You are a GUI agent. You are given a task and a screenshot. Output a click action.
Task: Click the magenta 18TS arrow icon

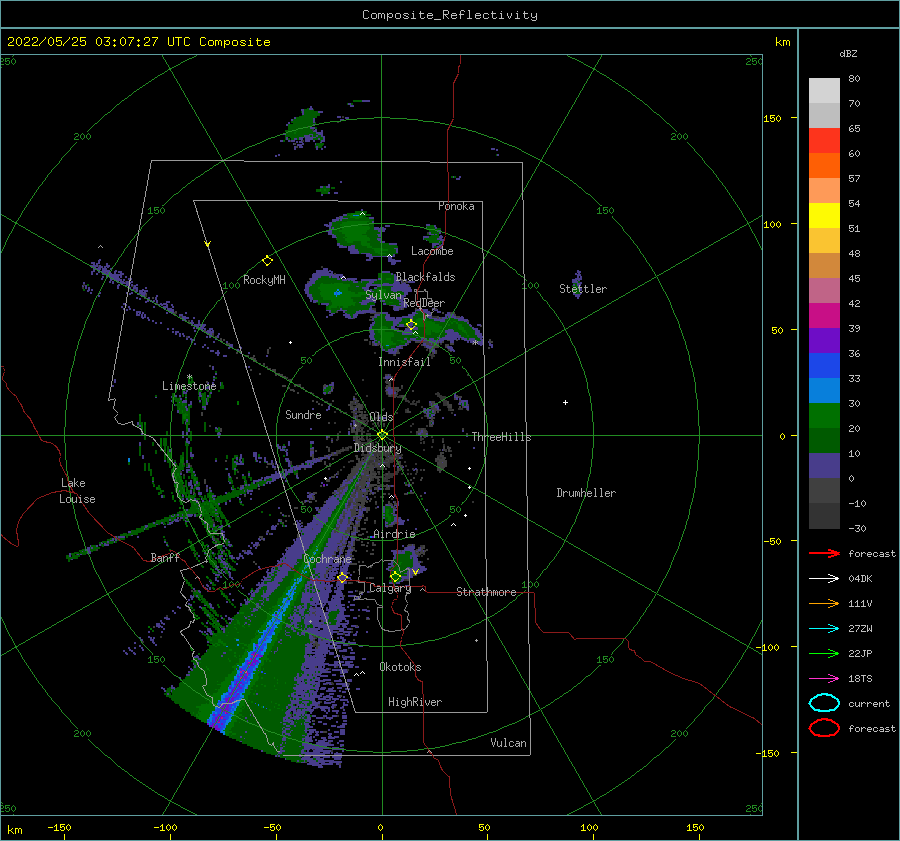[824, 679]
